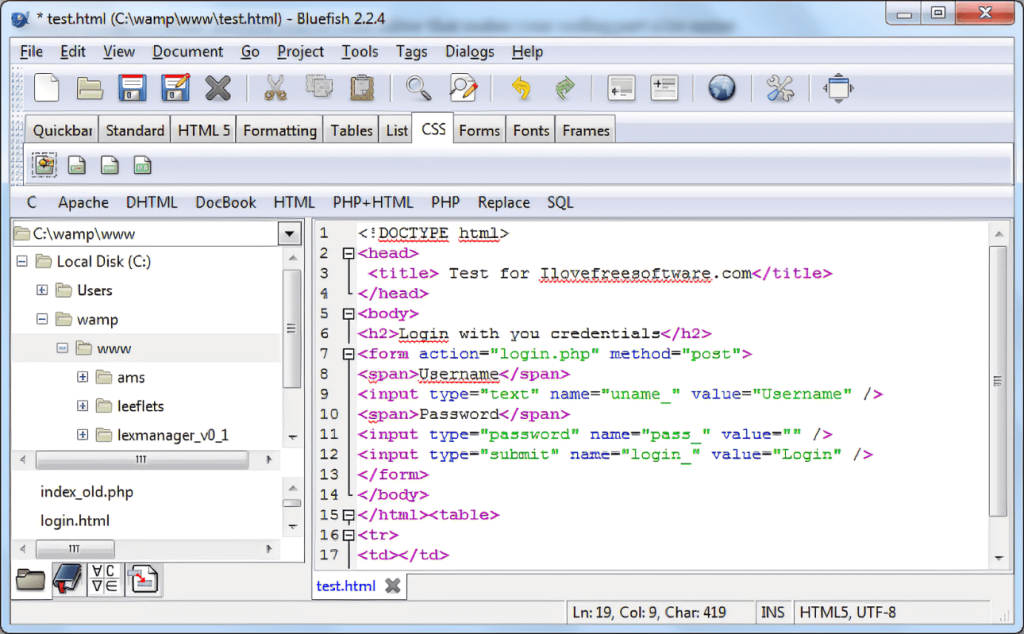Image resolution: width=1024 pixels, height=634 pixels.
Task: Switch to the Frames toolbar tab
Action: 586,131
